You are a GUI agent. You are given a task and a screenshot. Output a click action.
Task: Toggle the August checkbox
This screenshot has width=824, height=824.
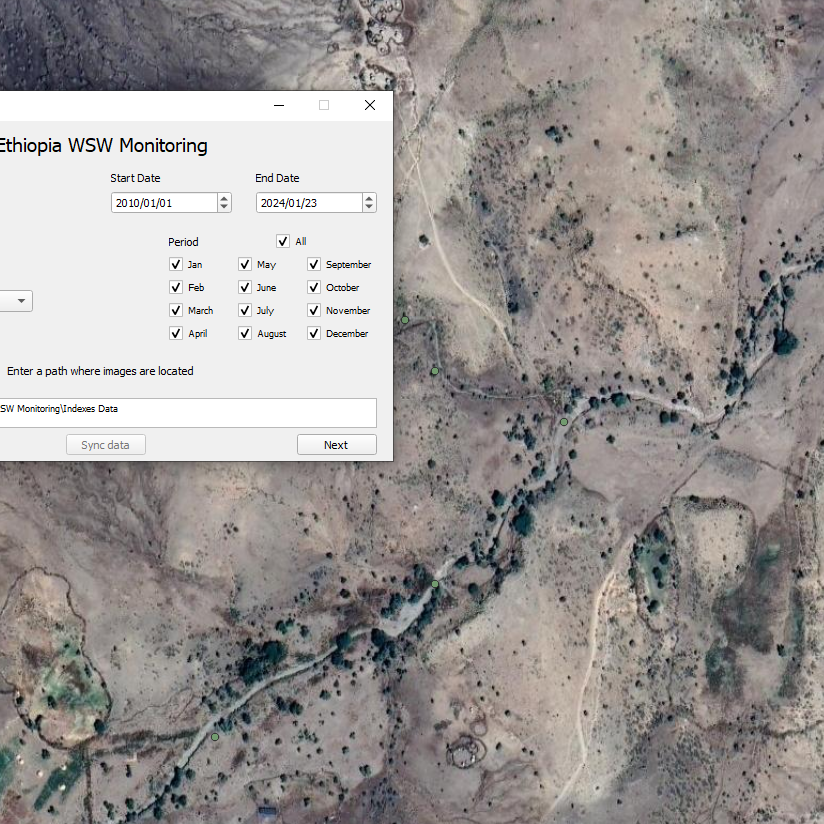tap(245, 334)
